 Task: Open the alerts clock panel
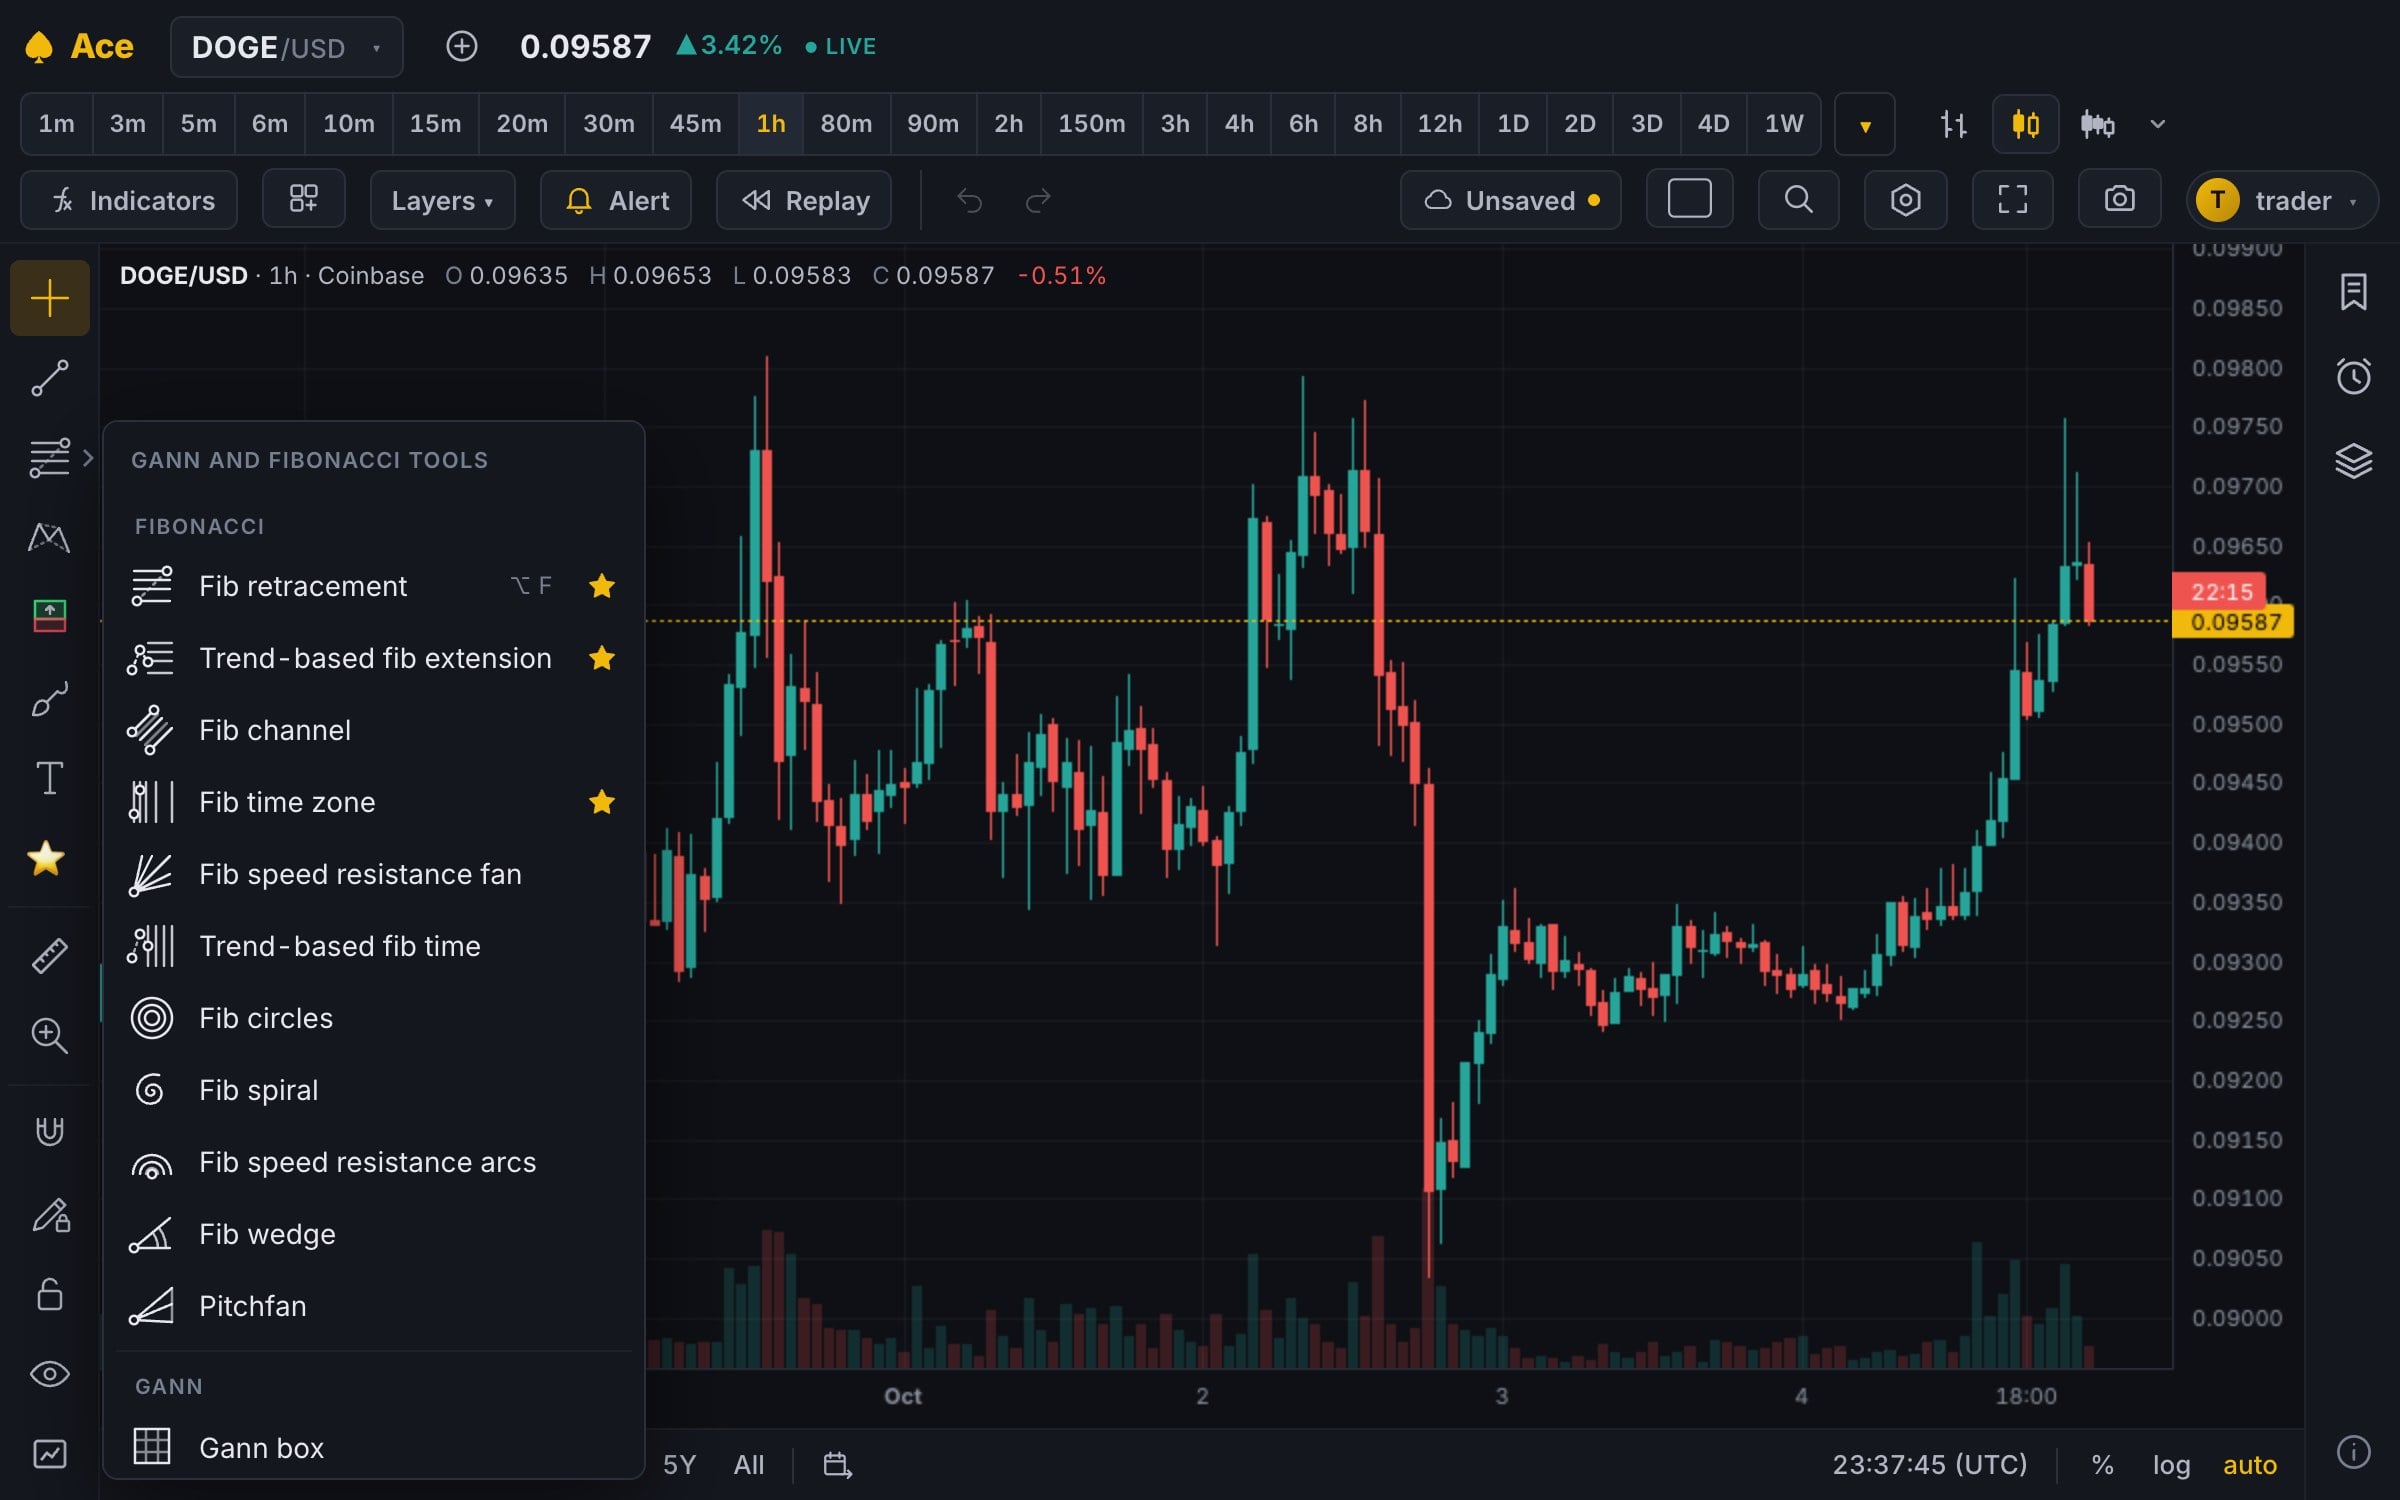pyautogui.click(x=2353, y=376)
